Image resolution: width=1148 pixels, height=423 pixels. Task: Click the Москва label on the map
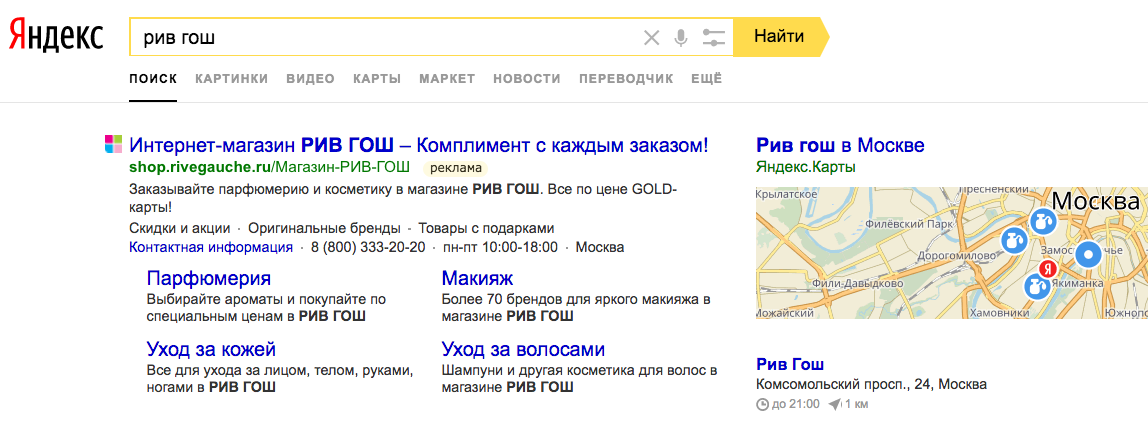click(1095, 201)
